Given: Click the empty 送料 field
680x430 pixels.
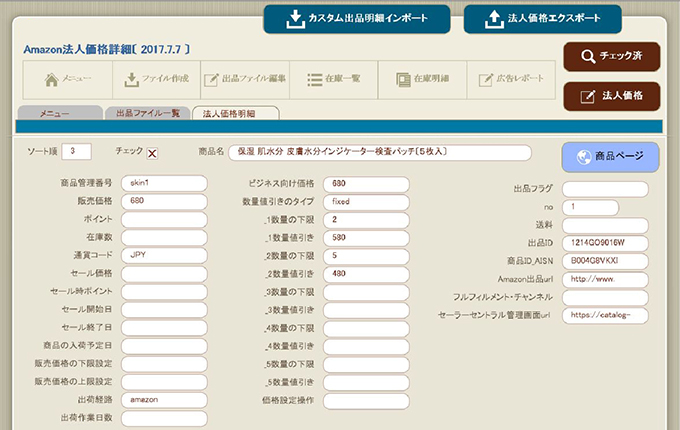Looking at the screenshot, I should point(605,225).
